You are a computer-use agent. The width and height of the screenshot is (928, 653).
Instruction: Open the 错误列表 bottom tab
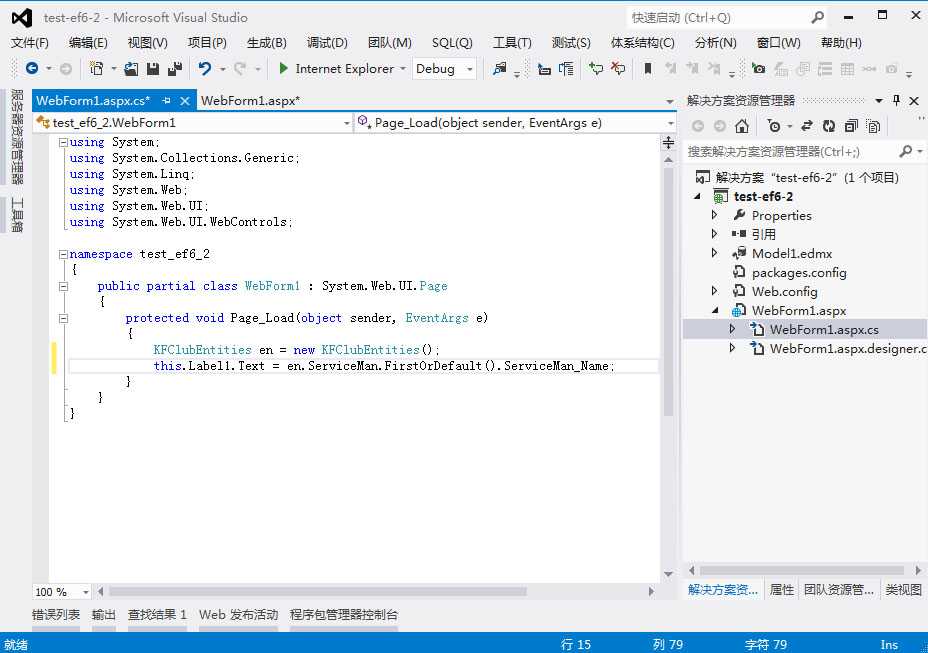point(56,615)
